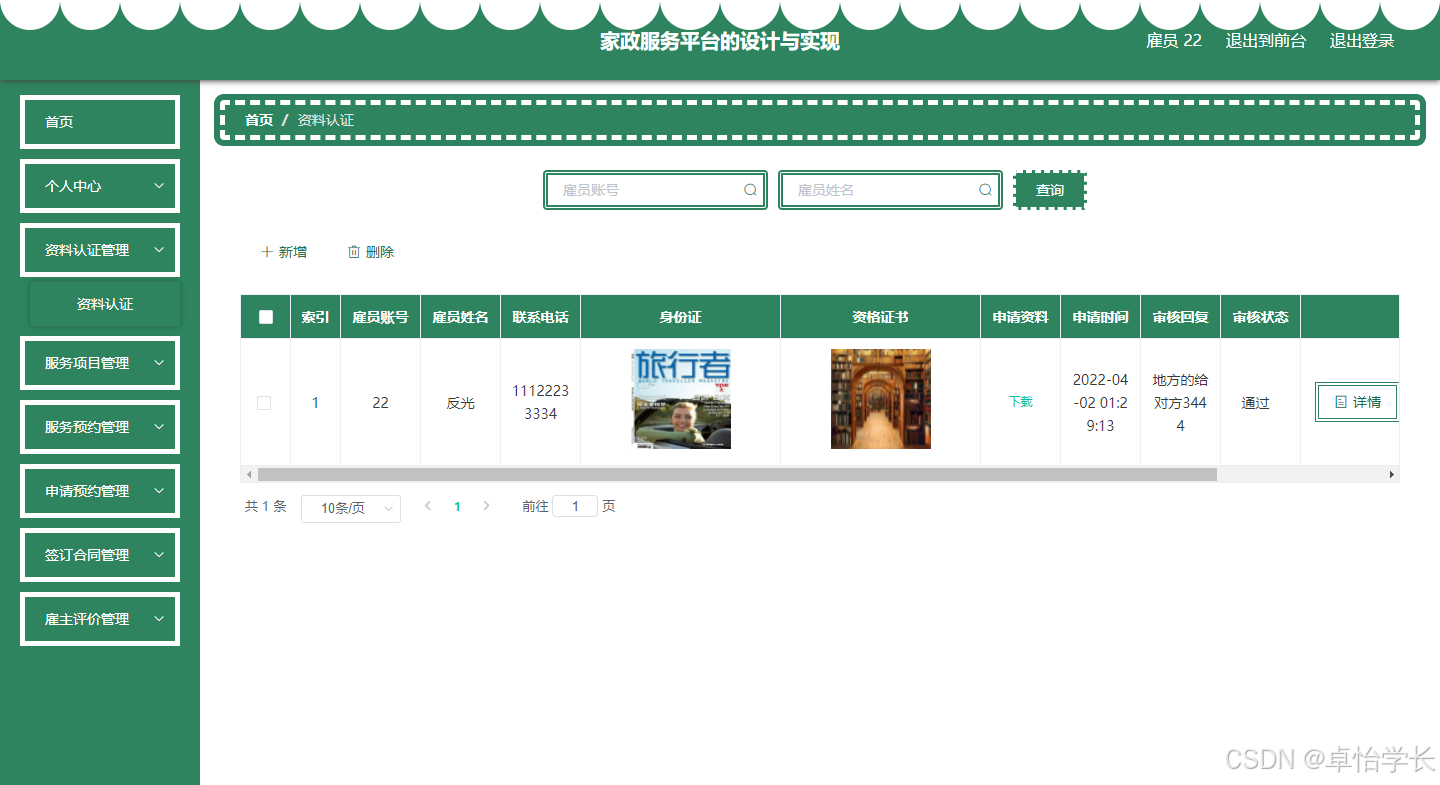Open the 身份证 ID card thumbnail image
1440x785 pixels.
tap(681, 399)
